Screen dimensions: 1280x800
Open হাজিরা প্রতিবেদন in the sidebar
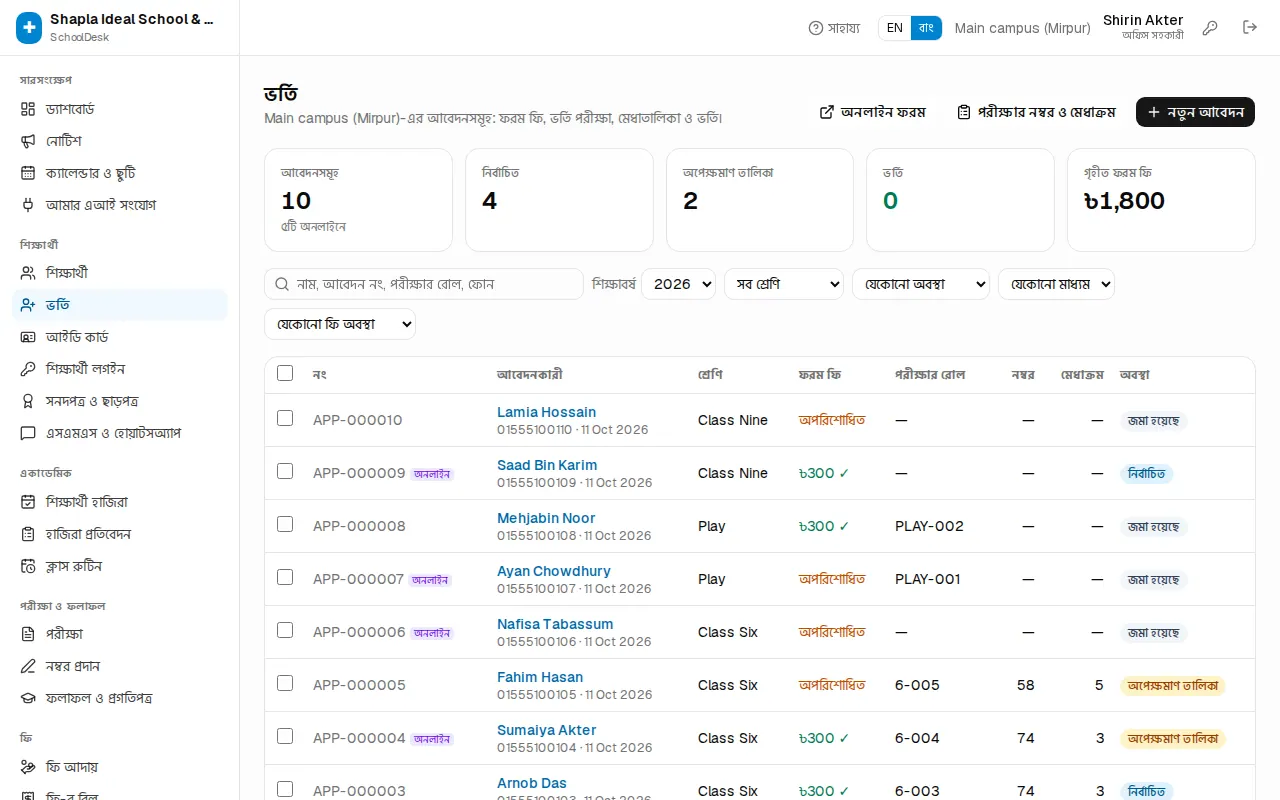[x=120, y=534]
